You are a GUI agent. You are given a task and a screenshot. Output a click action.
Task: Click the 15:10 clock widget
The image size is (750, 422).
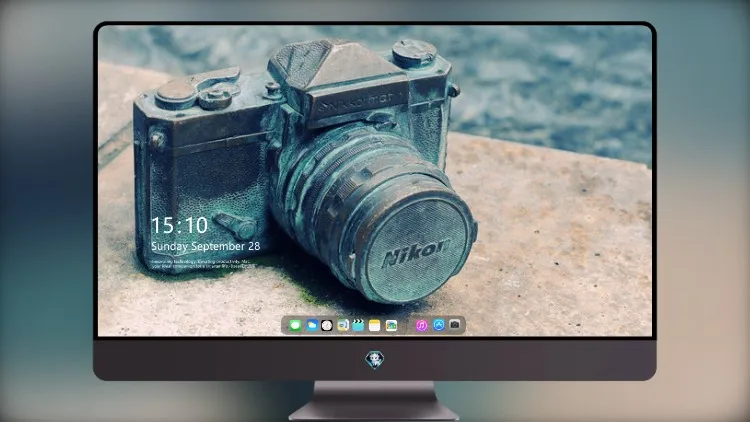179,225
